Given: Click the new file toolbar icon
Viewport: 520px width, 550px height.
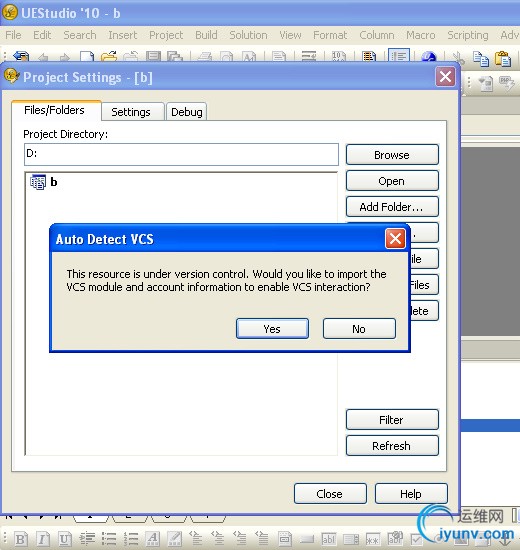Looking at the screenshot, I should pos(87,56).
